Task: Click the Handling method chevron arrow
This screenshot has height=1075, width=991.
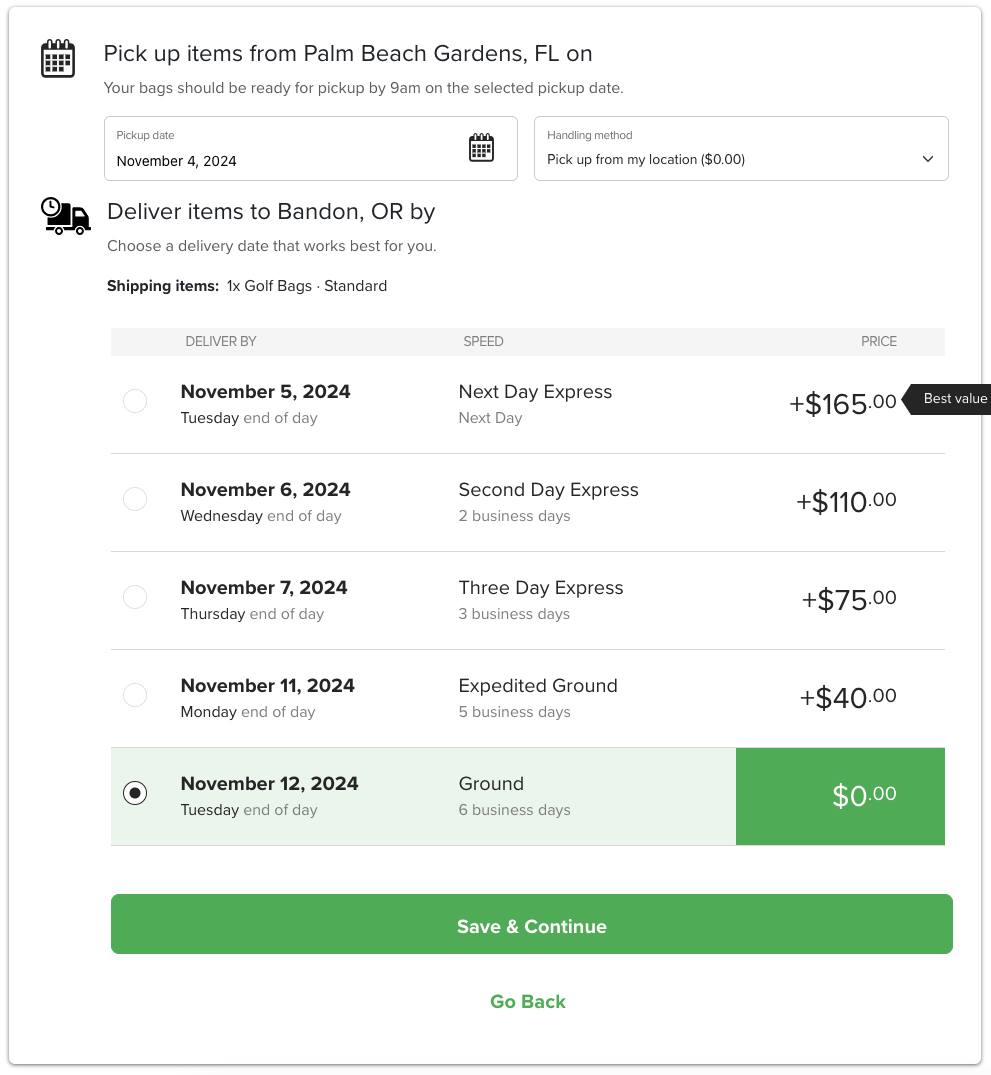Action: (x=928, y=159)
